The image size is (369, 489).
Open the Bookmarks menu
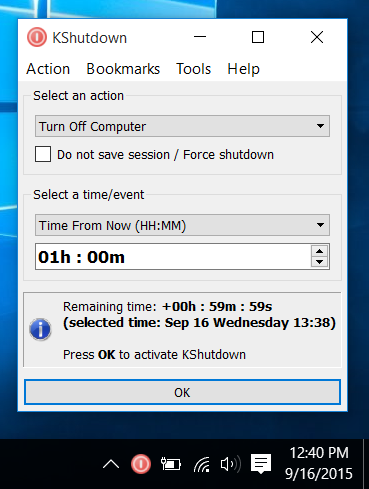123,69
